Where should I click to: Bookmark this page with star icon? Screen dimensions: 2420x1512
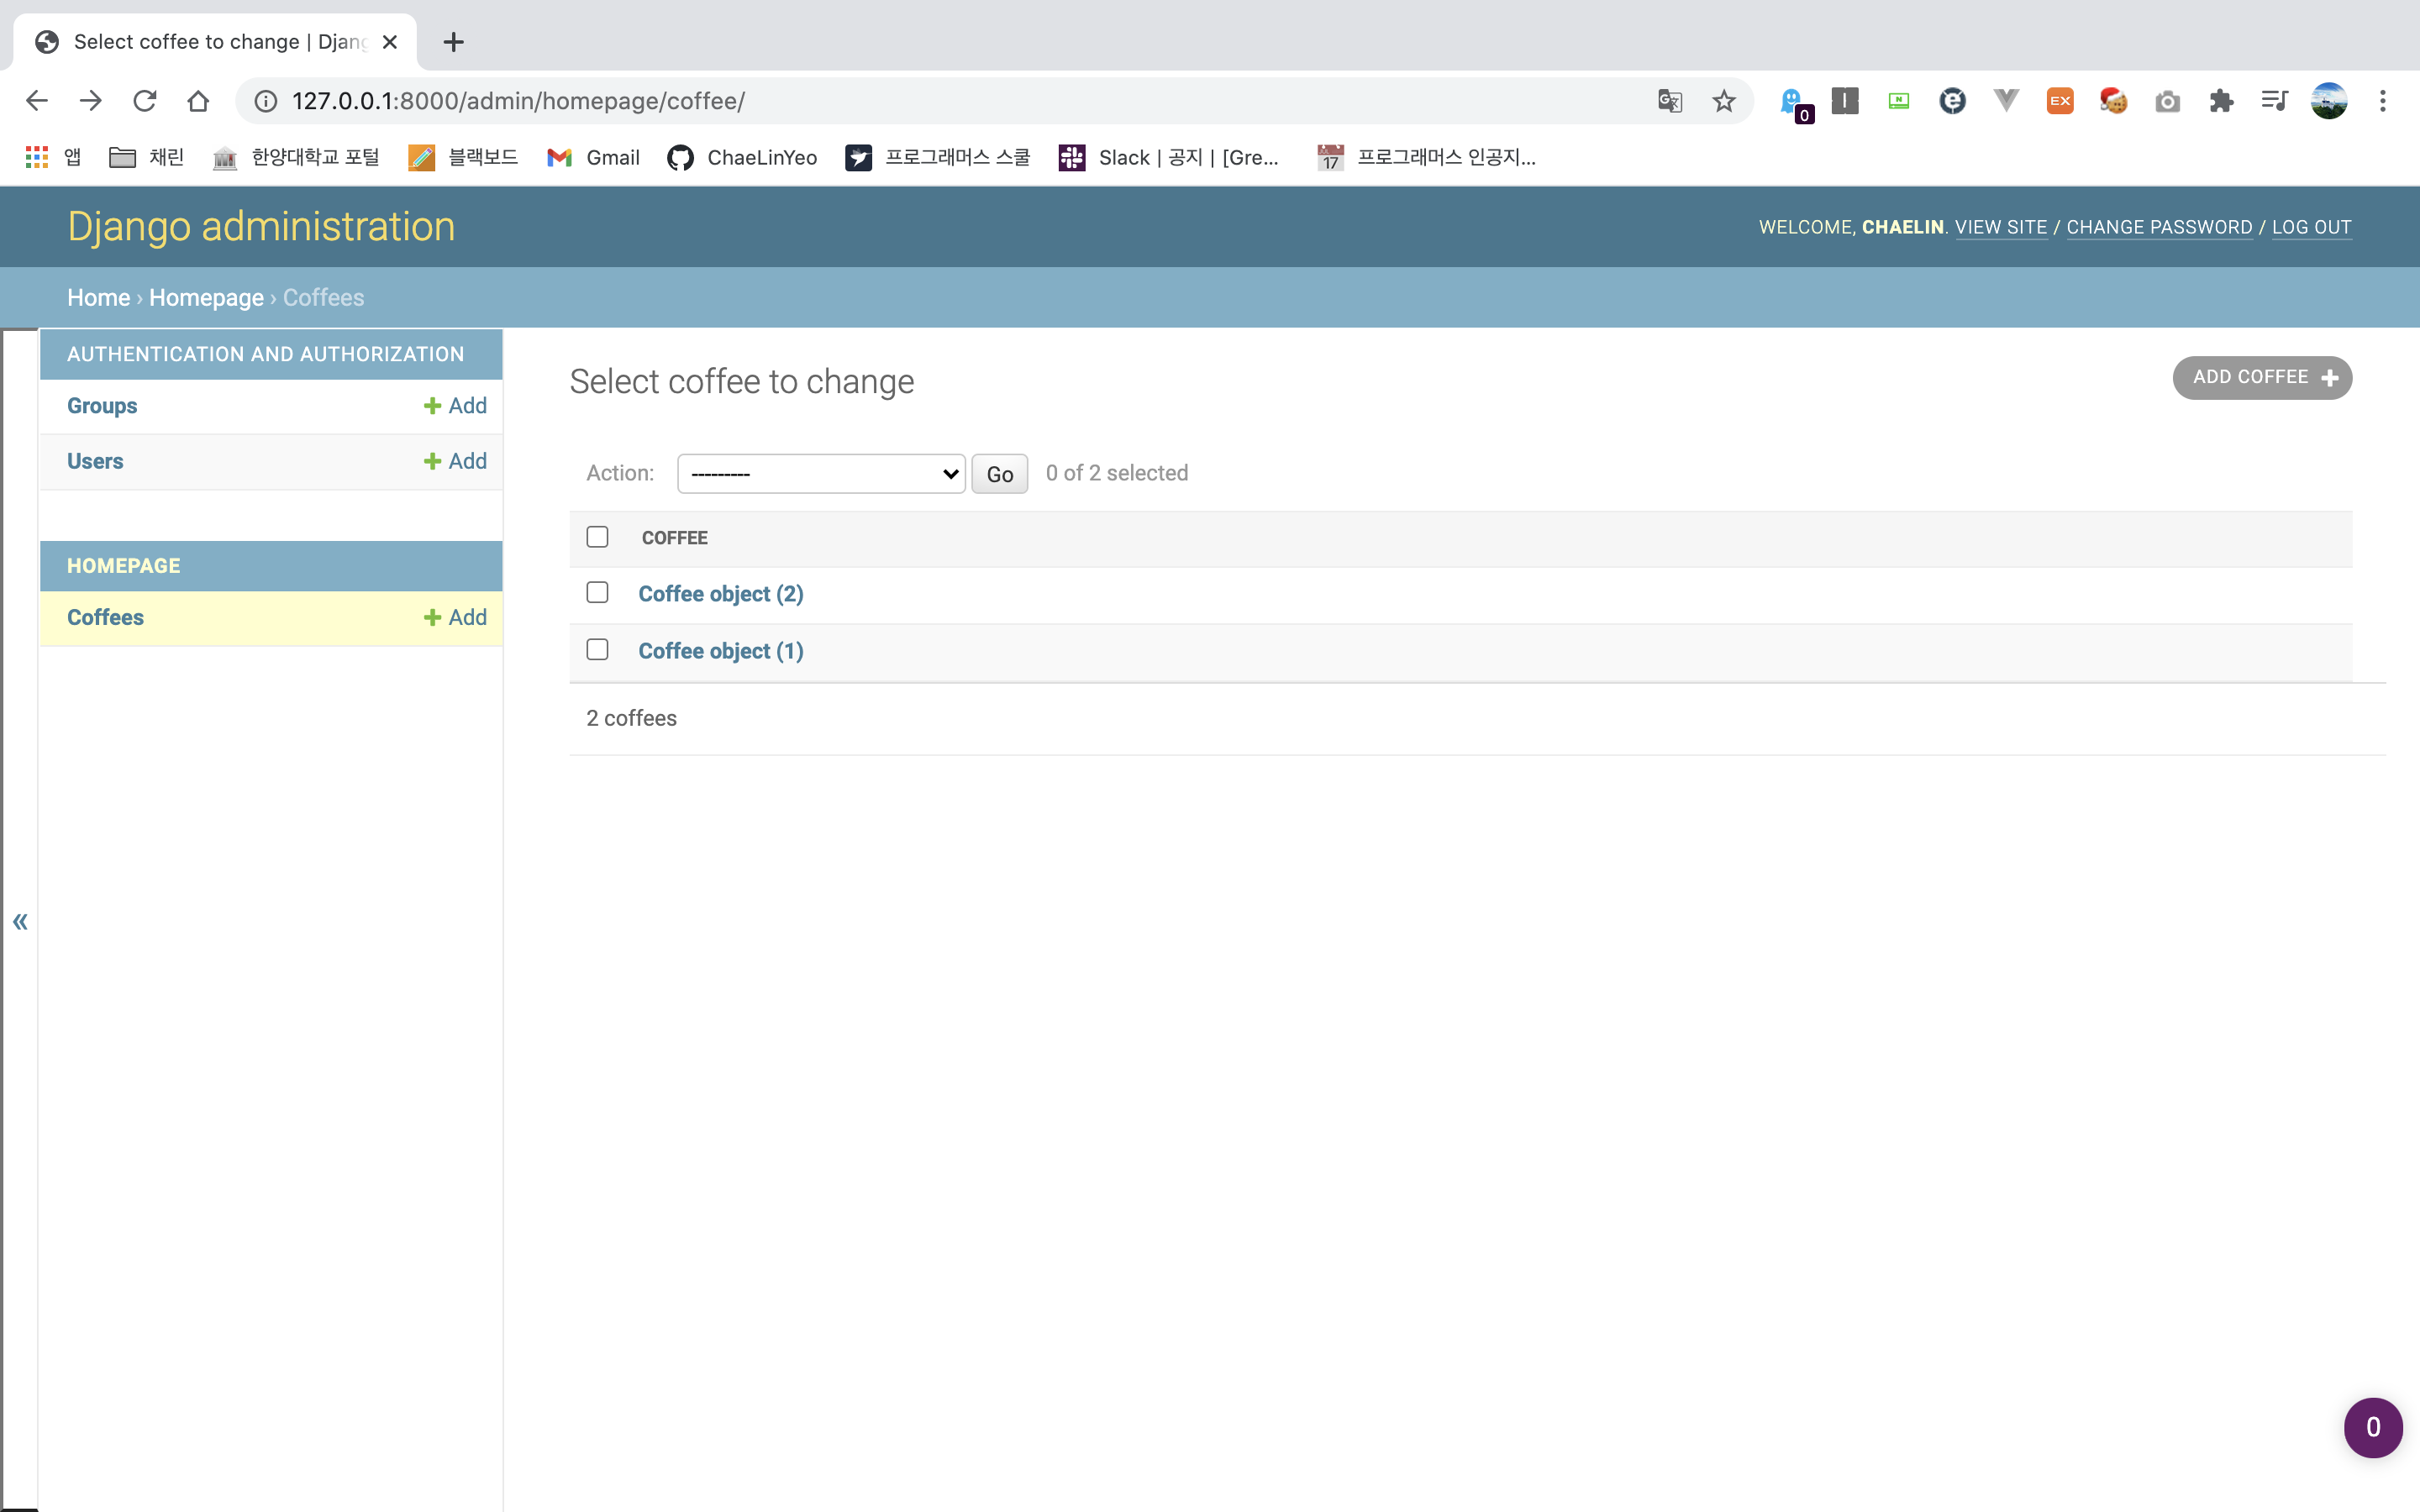(x=1723, y=101)
